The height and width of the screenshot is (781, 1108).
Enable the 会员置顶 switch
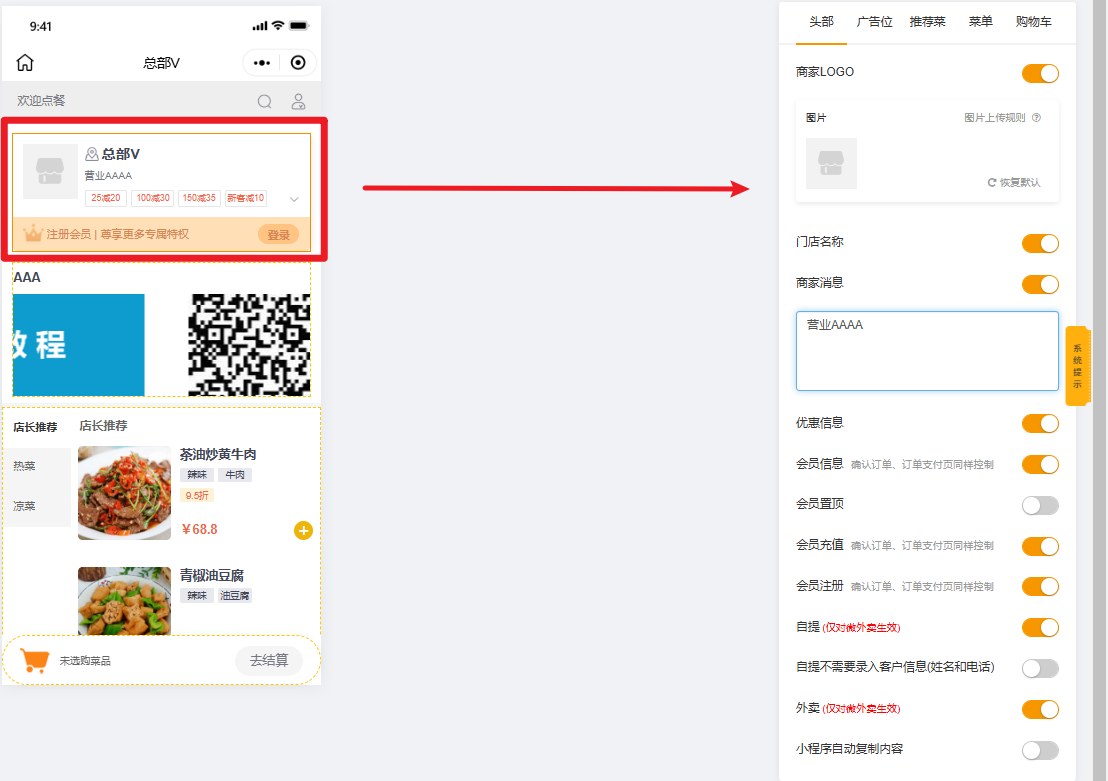1040,505
